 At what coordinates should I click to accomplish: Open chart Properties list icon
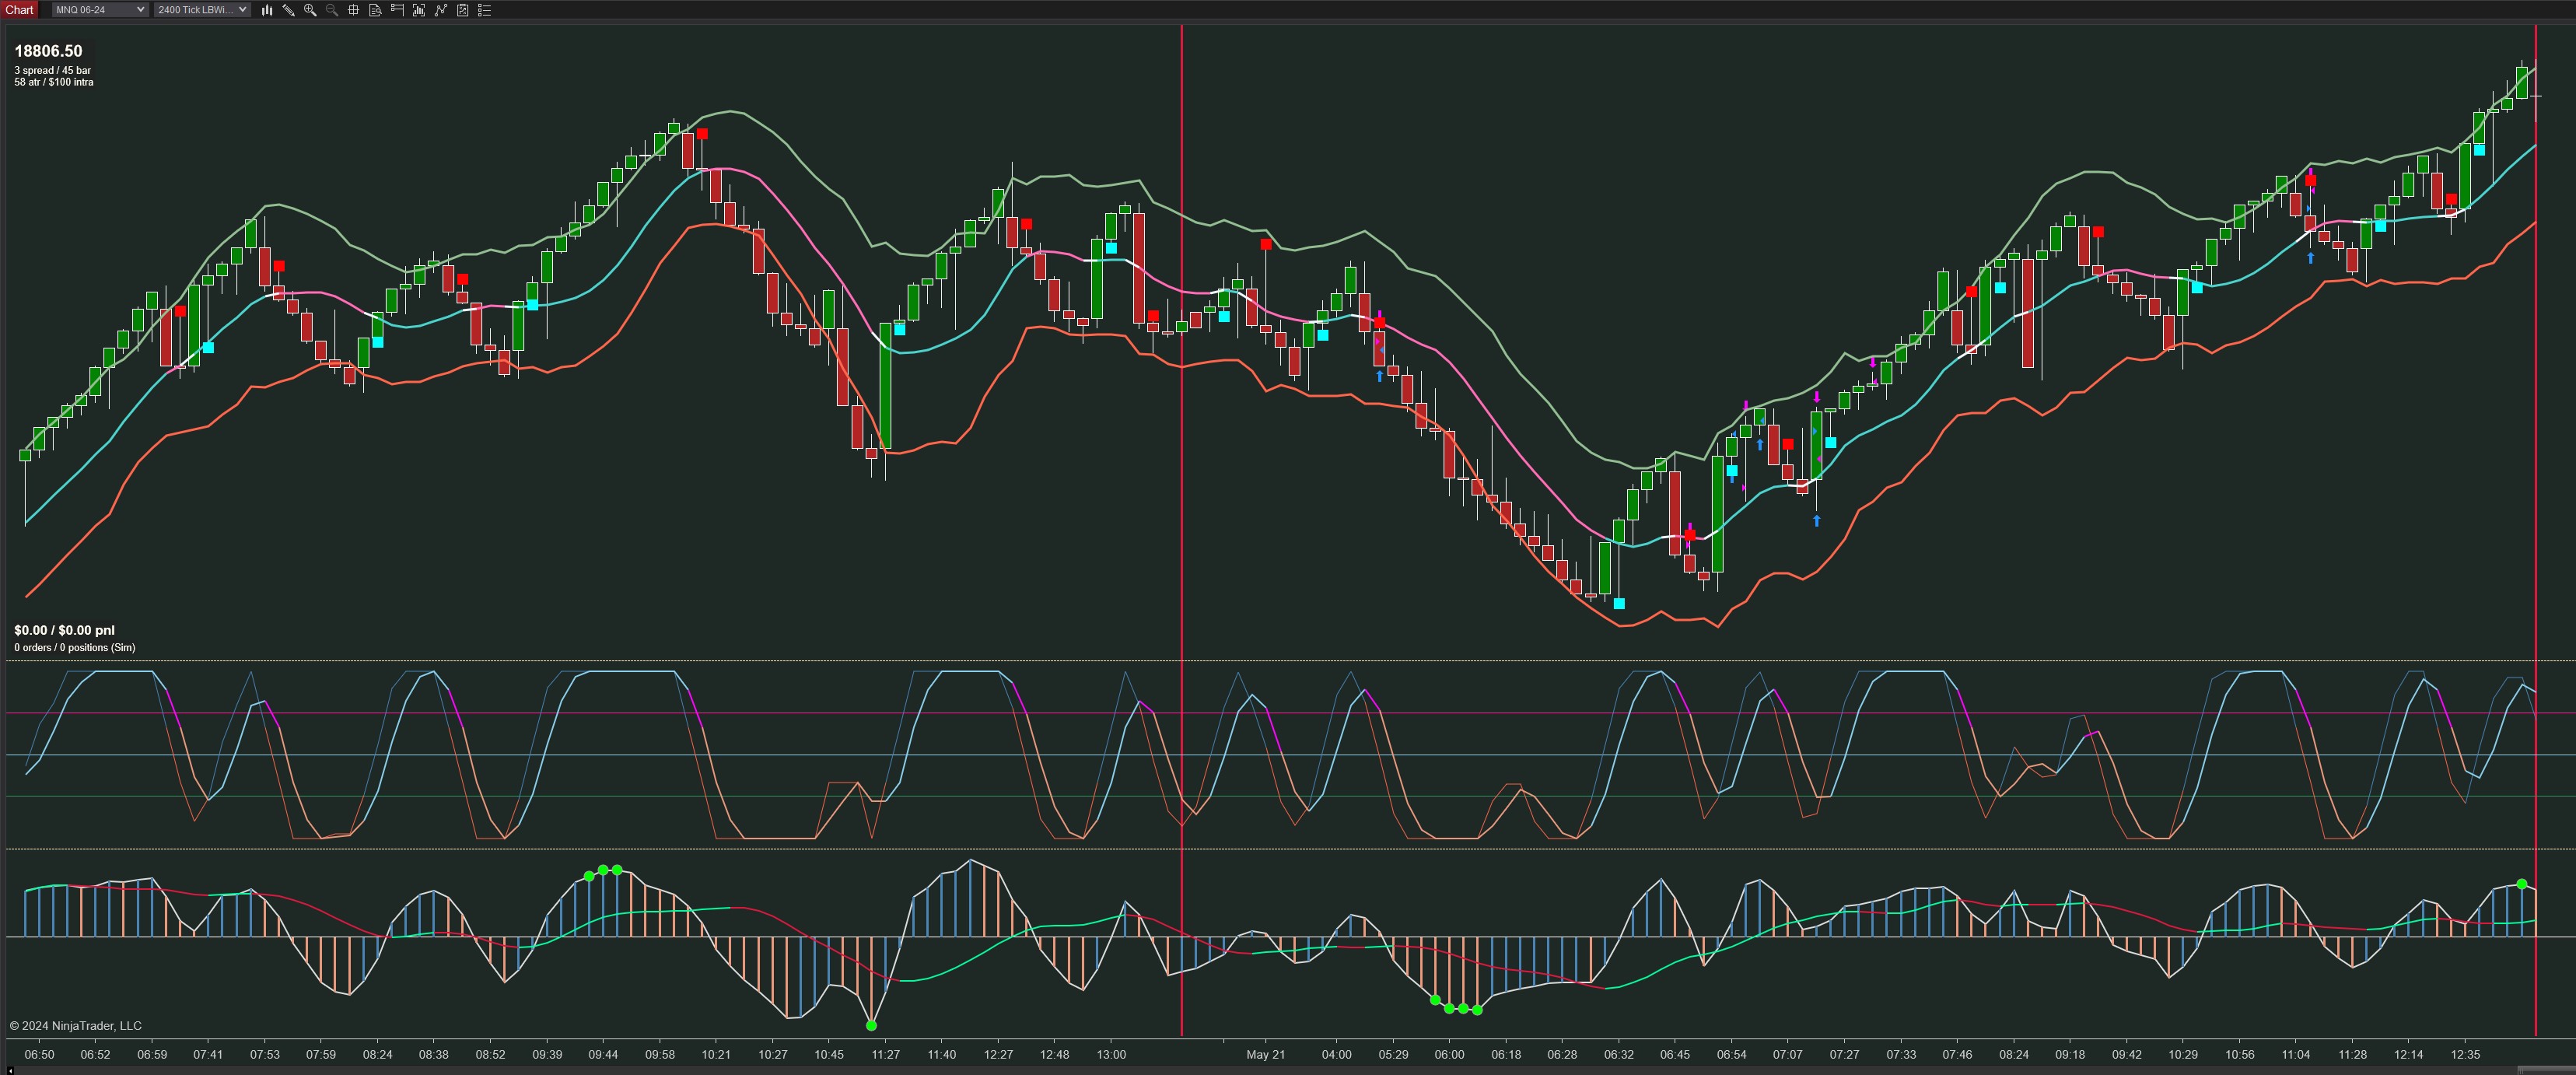pyautogui.click(x=485, y=10)
